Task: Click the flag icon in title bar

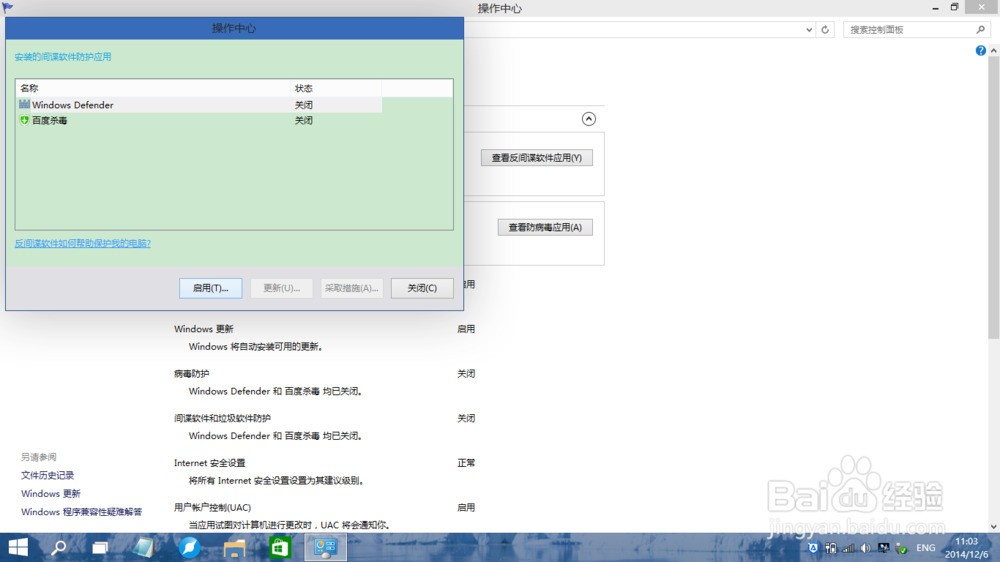Action: click(x=7, y=8)
